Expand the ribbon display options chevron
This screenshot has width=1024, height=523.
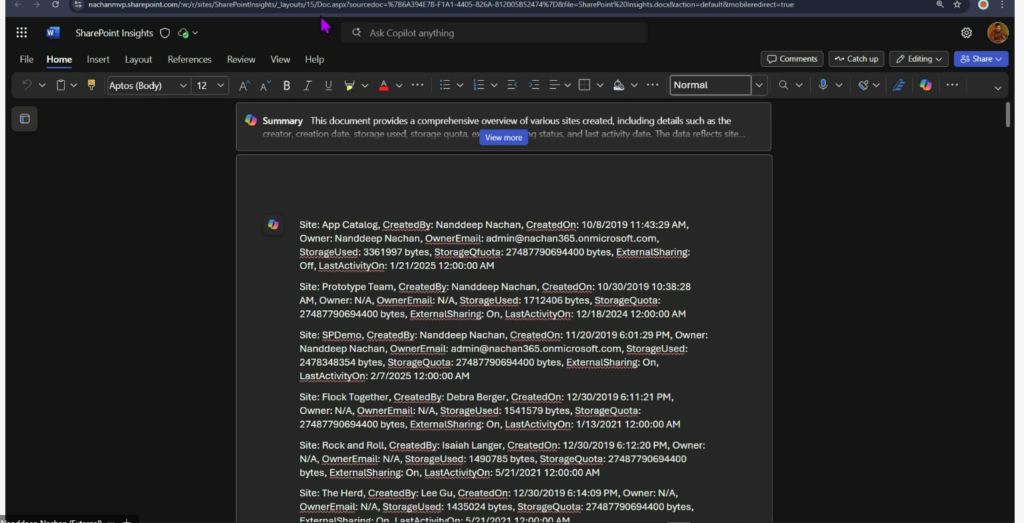pyautogui.click(x=997, y=87)
